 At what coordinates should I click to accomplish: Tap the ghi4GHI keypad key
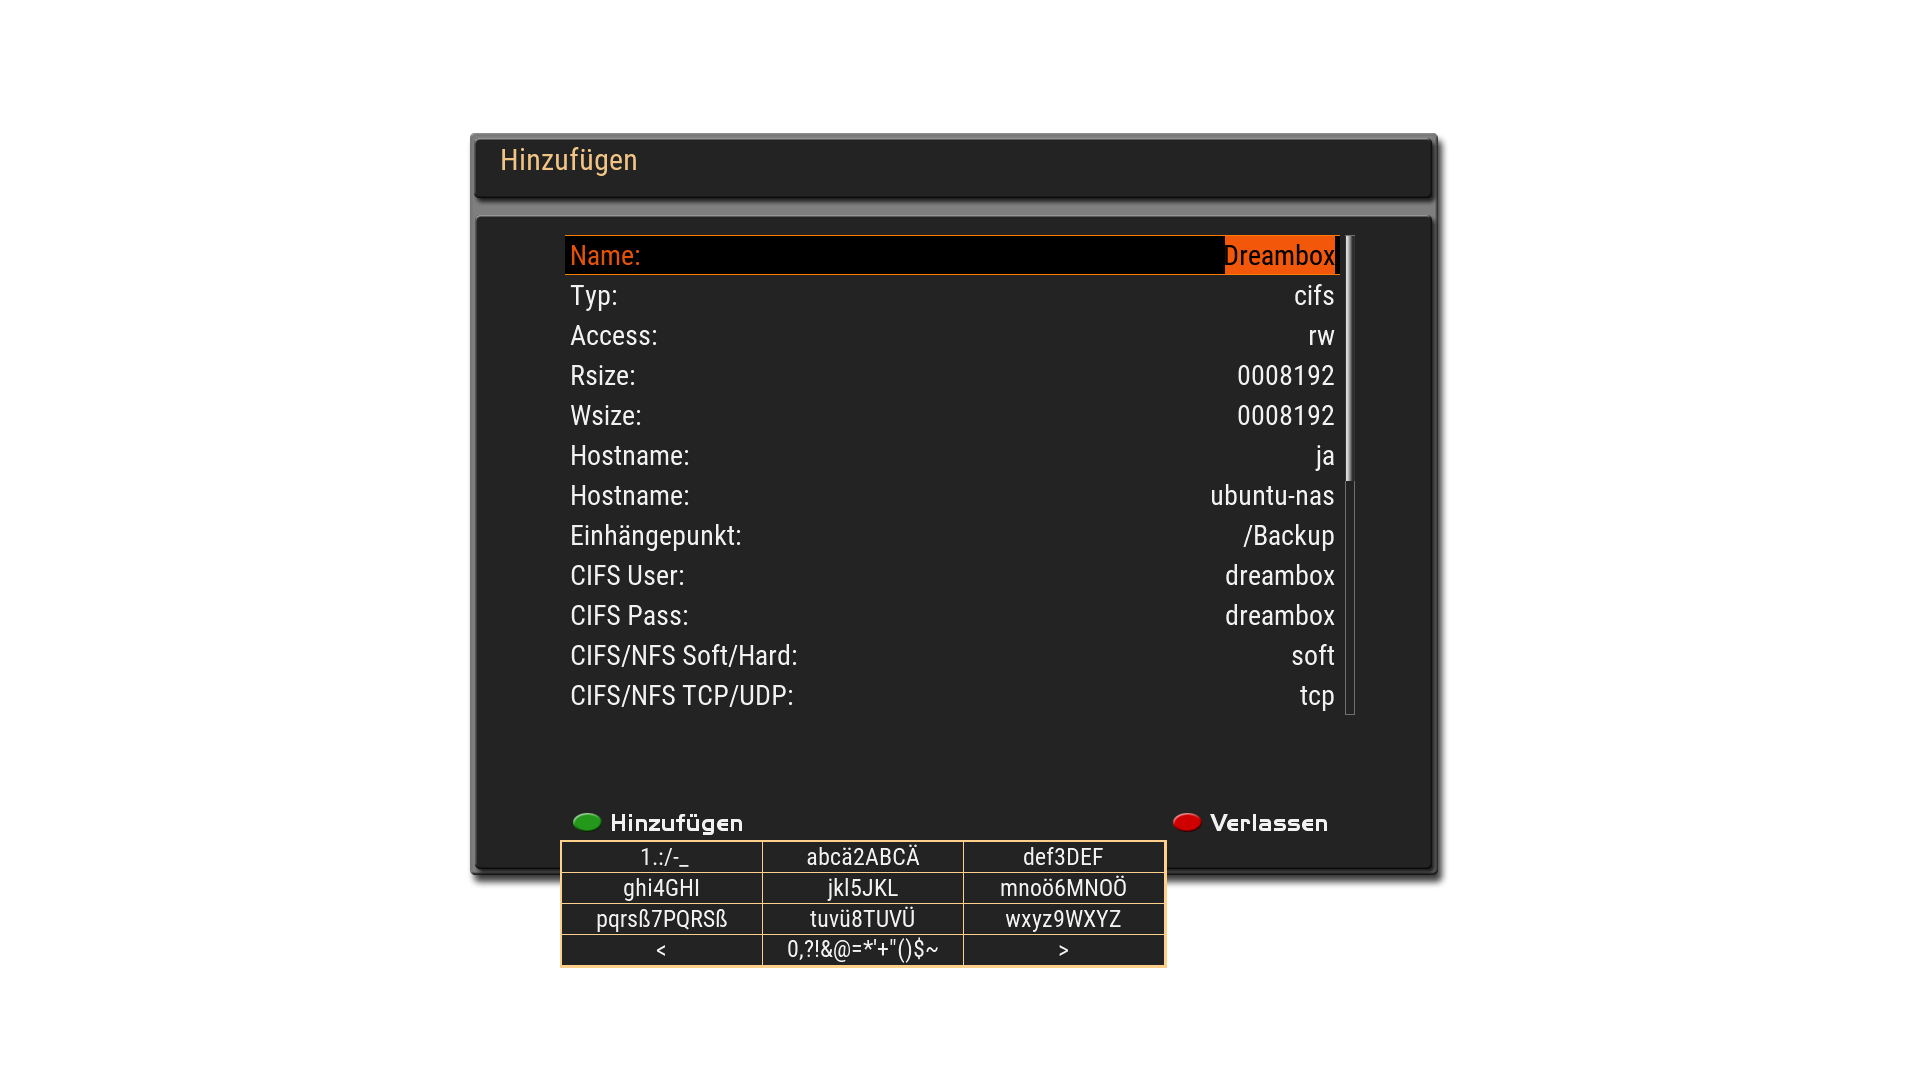(x=661, y=888)
